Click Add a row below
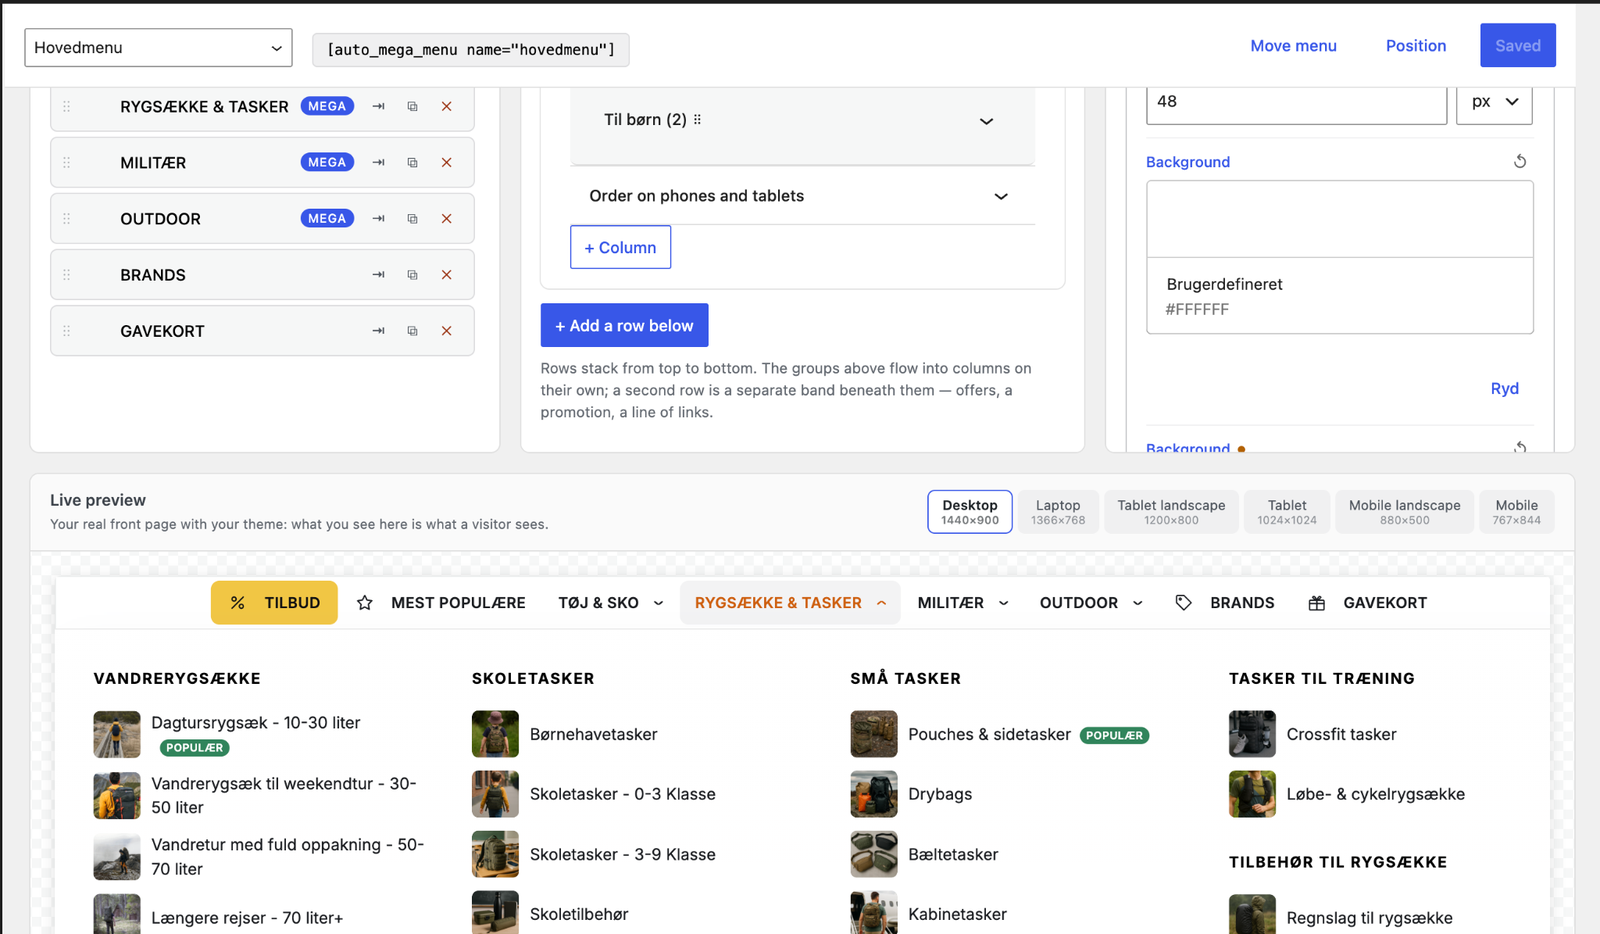The height and width of the screenshot is (934, 1600). [624, 325]
